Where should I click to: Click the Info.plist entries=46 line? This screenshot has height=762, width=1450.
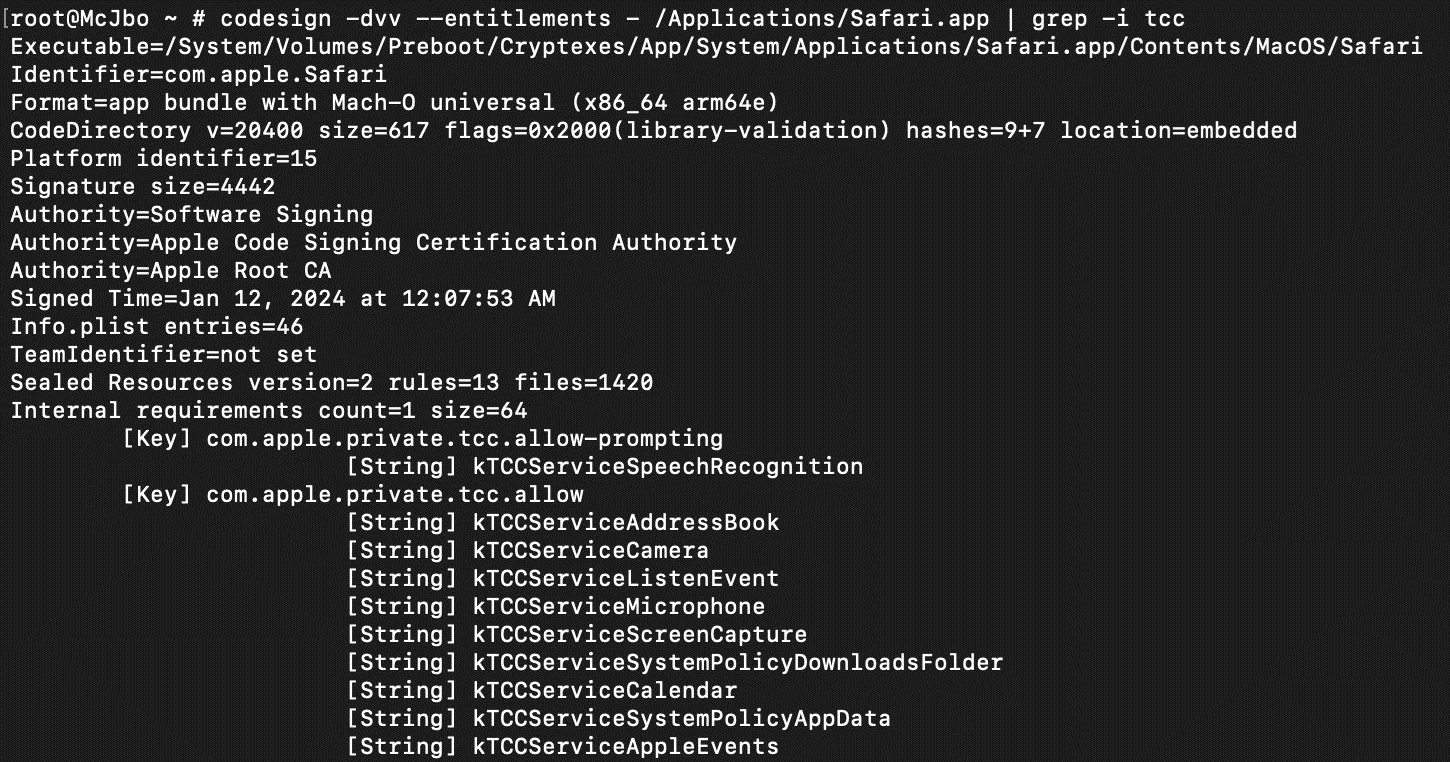156,327
